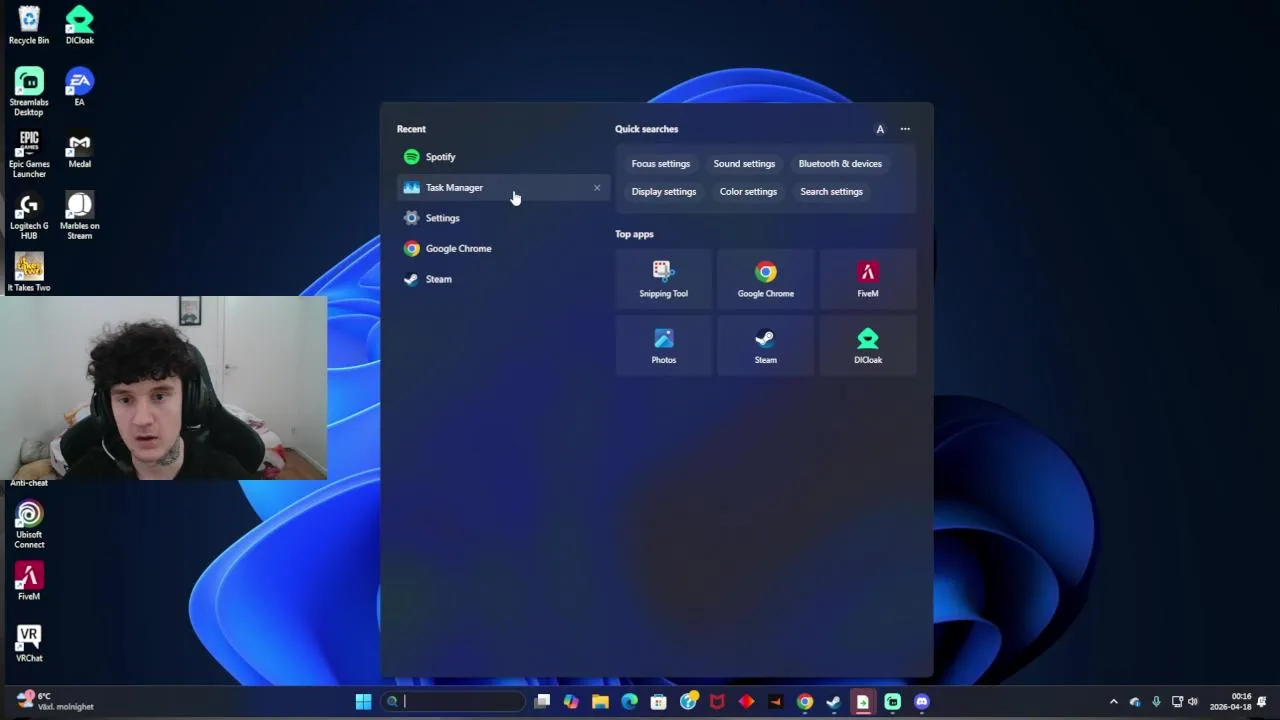The width and height of the screenshot is (1280, 720).
Task: Launch Google Chrome from Top apps
Action: coord(766,279)
